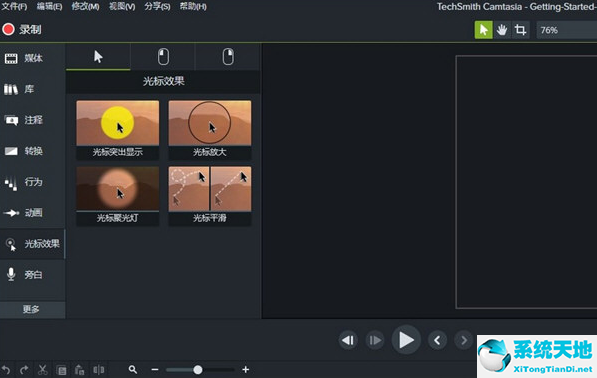Image resolution: width=597 pixels, height=378 pixels.
Task: Click the red Record button
Action: click(x=21, y=29)
